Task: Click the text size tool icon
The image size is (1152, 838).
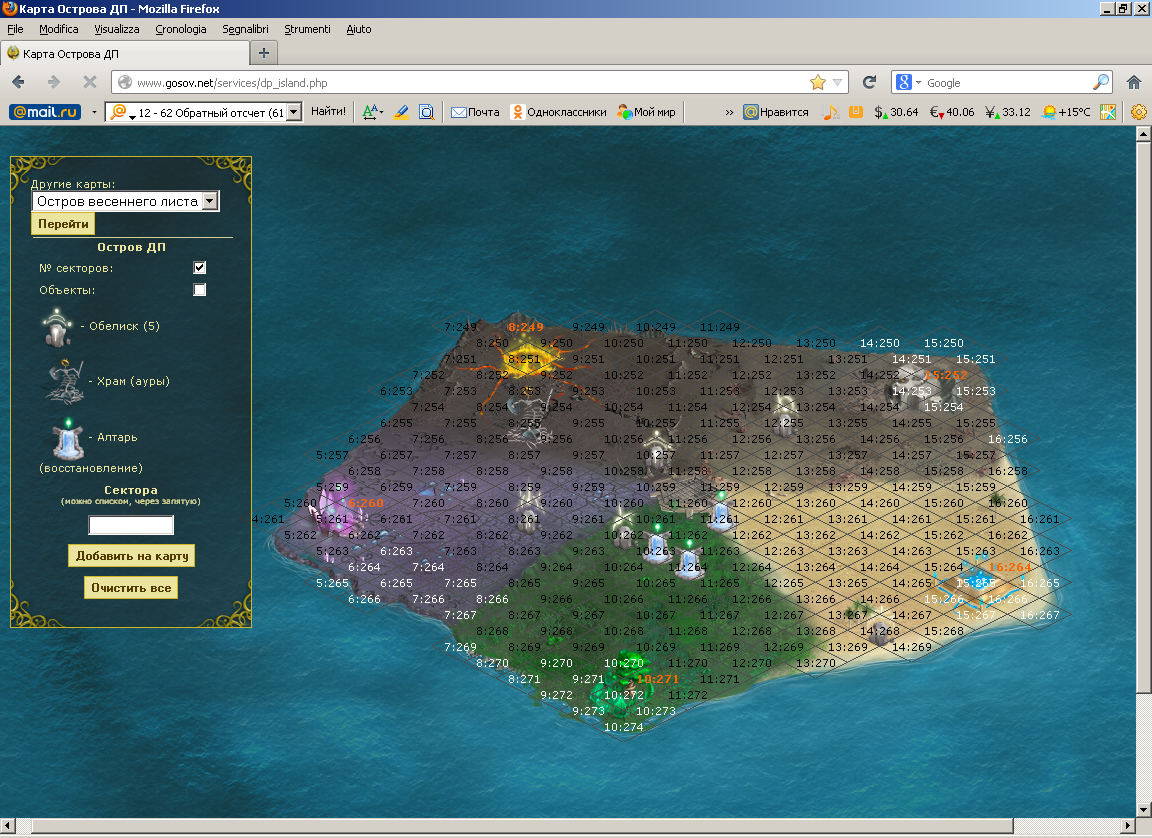Action: (x=370, y=112)
